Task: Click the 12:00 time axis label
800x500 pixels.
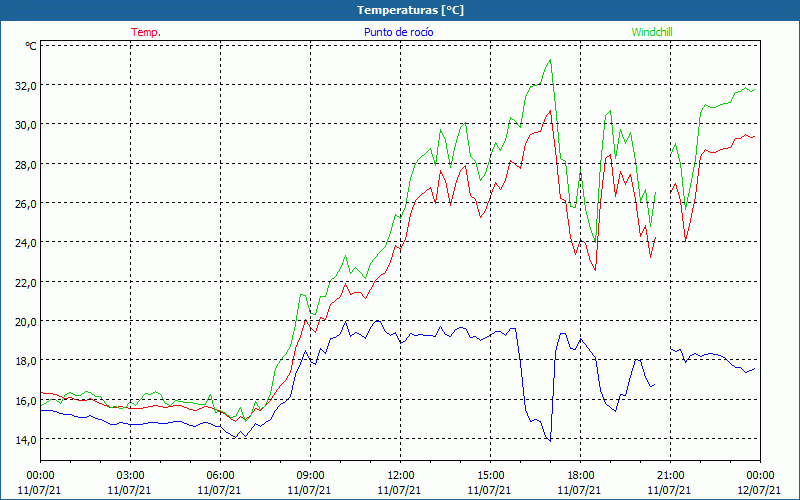Action: [401, 476]
